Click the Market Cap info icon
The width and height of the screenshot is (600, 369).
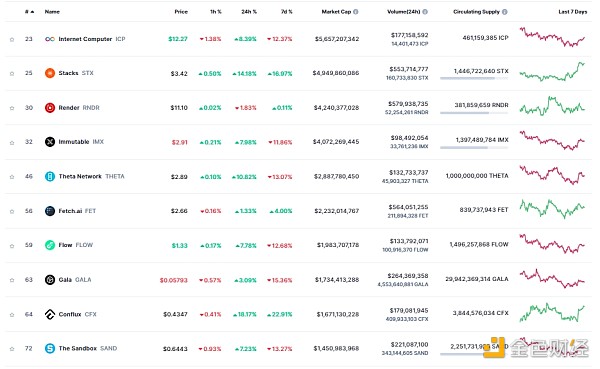coord(356,12)
